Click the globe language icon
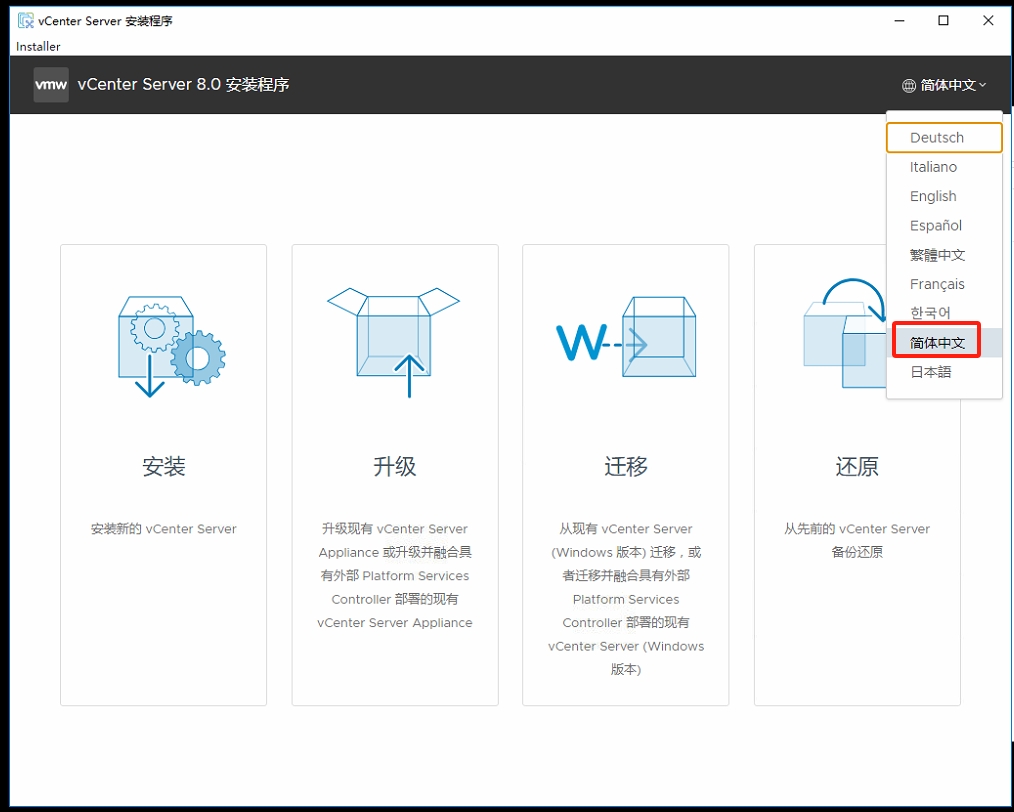Screen dimensions: 1014x812 (x=909, y=85)
